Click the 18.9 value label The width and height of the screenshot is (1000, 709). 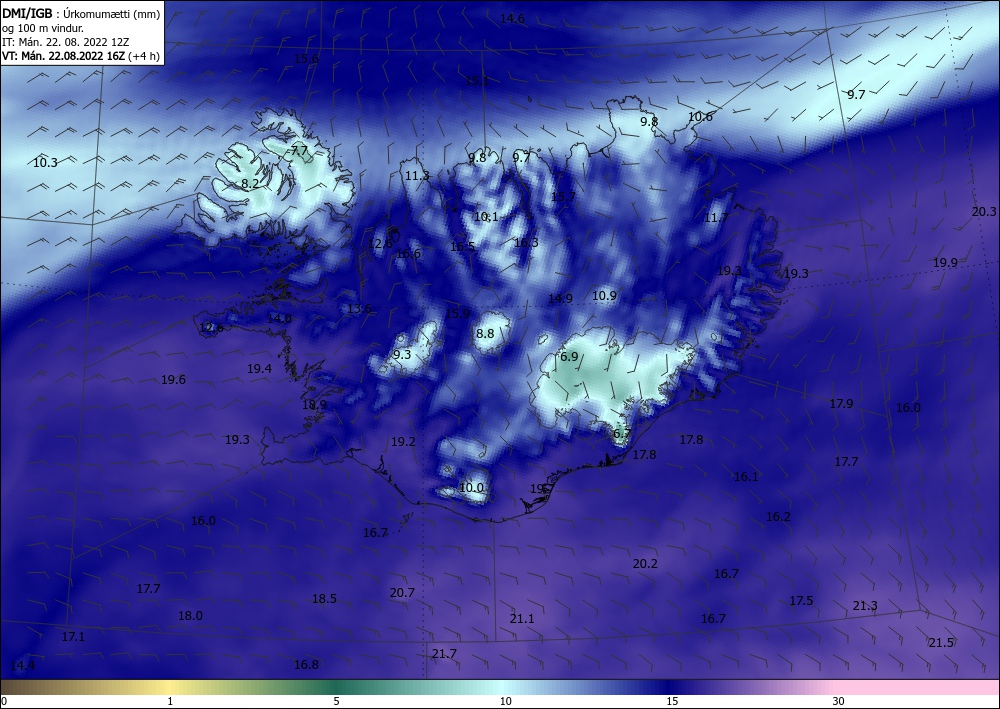pyautogui.click(x=314, y=405)
